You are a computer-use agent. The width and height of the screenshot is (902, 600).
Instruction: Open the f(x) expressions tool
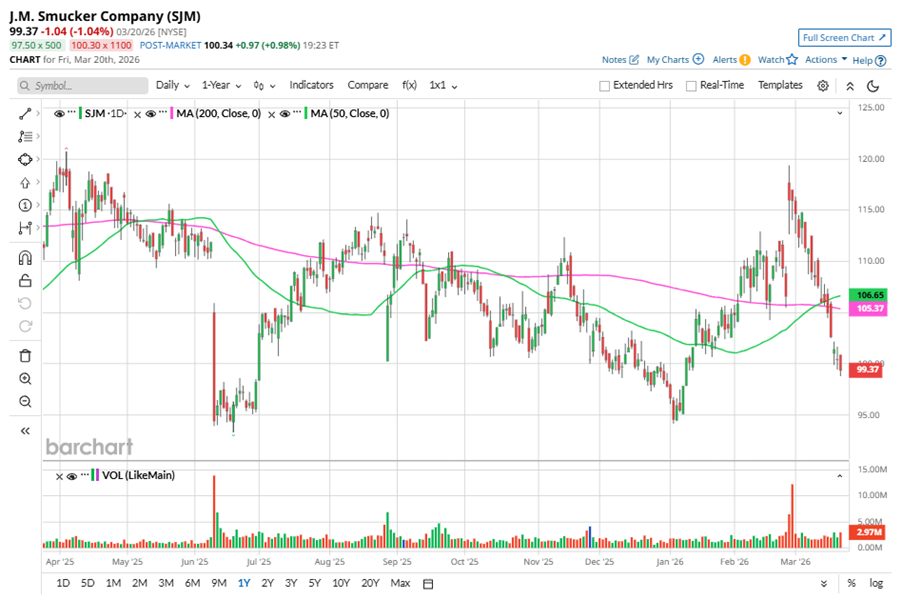tap(409, 85)
